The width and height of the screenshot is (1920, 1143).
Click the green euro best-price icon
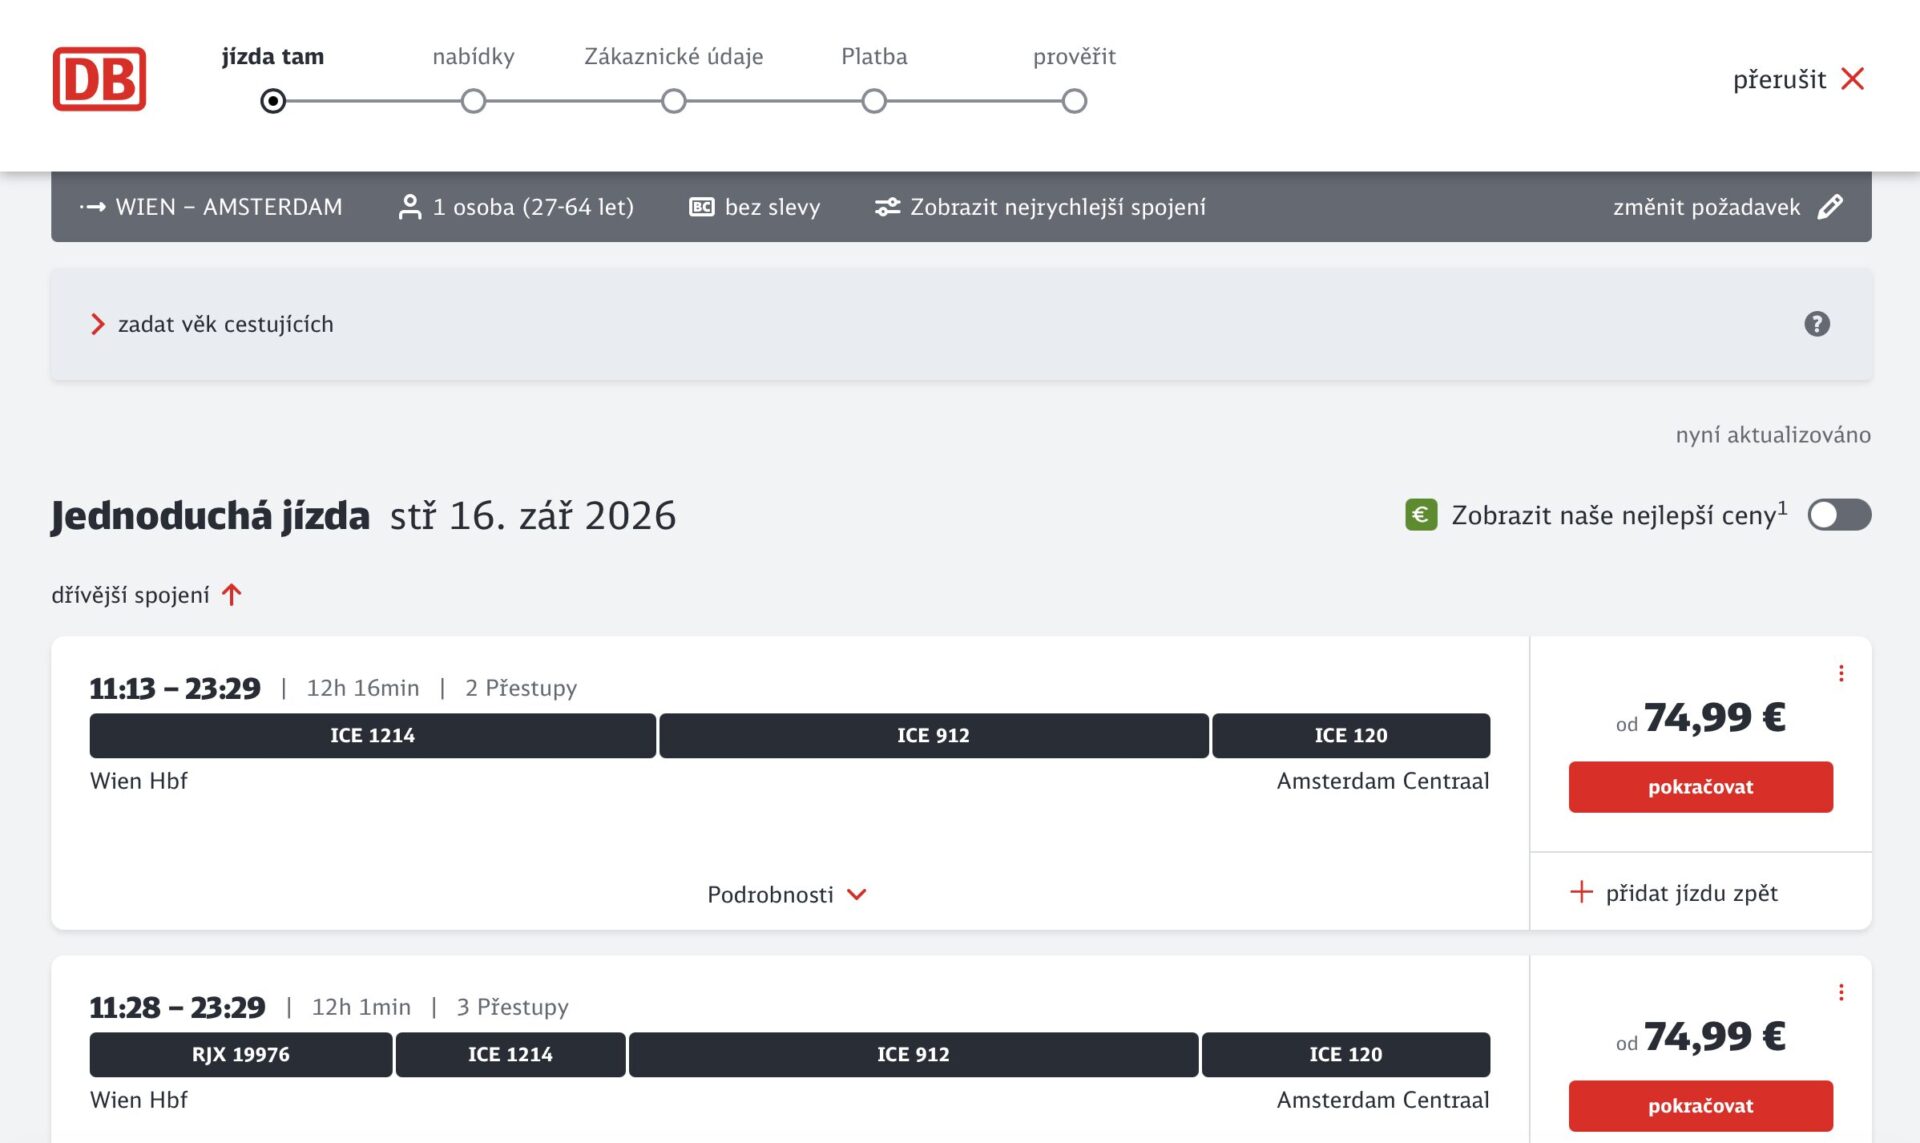coord(1421,515)
